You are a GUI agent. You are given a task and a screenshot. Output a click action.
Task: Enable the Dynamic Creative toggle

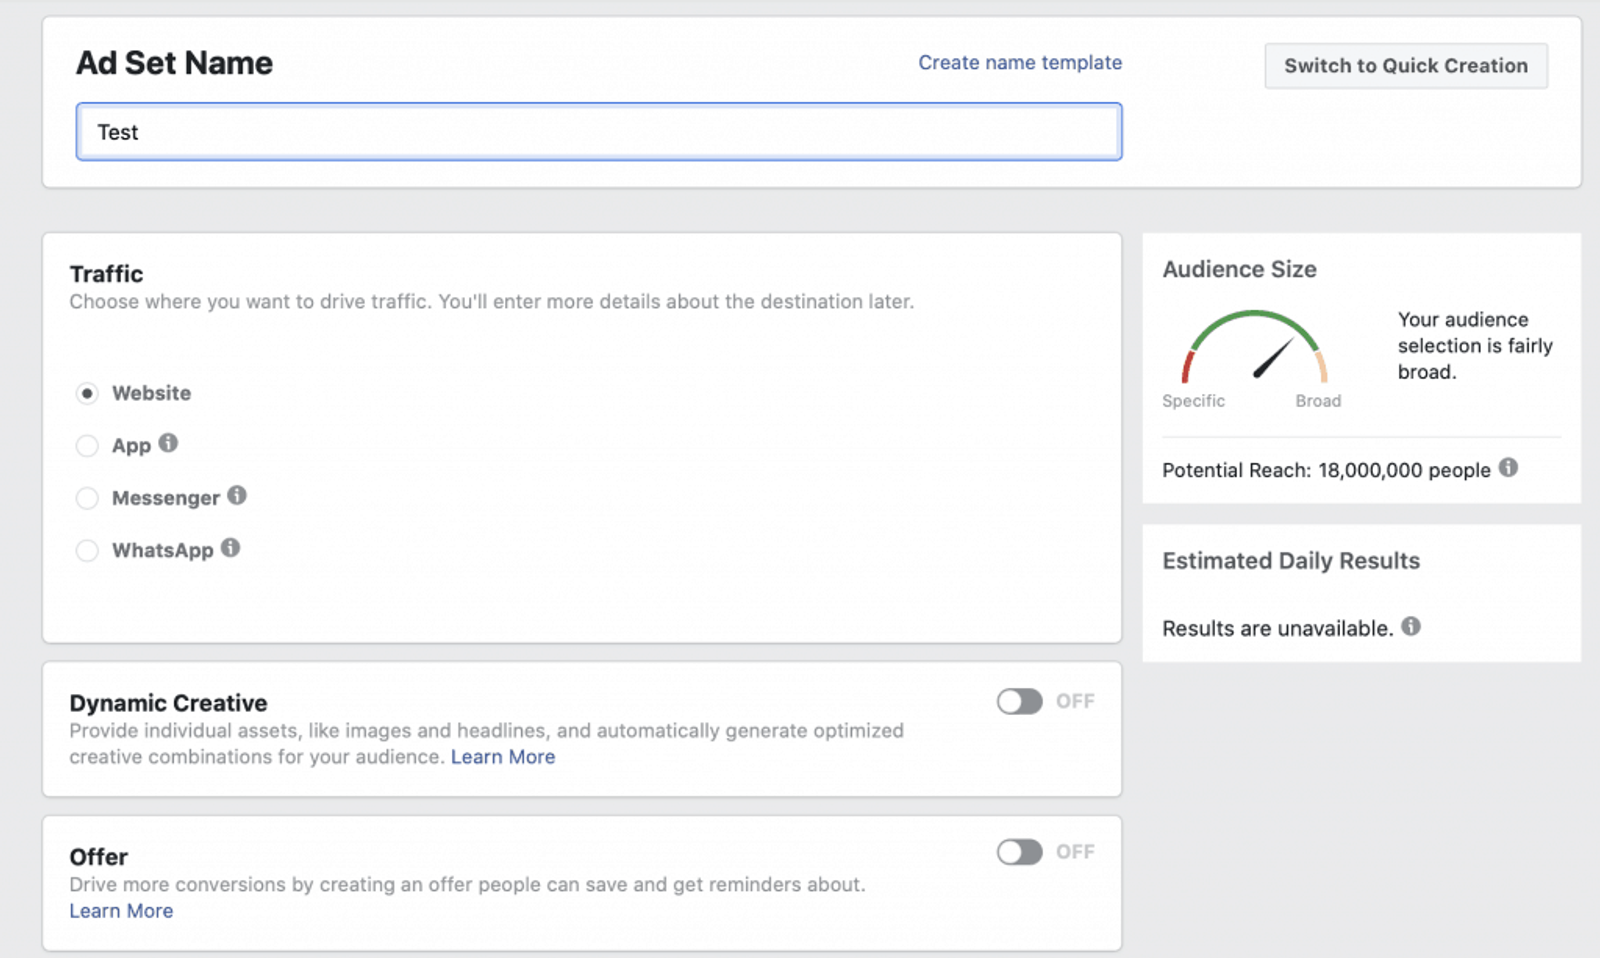coord(1019,701)
